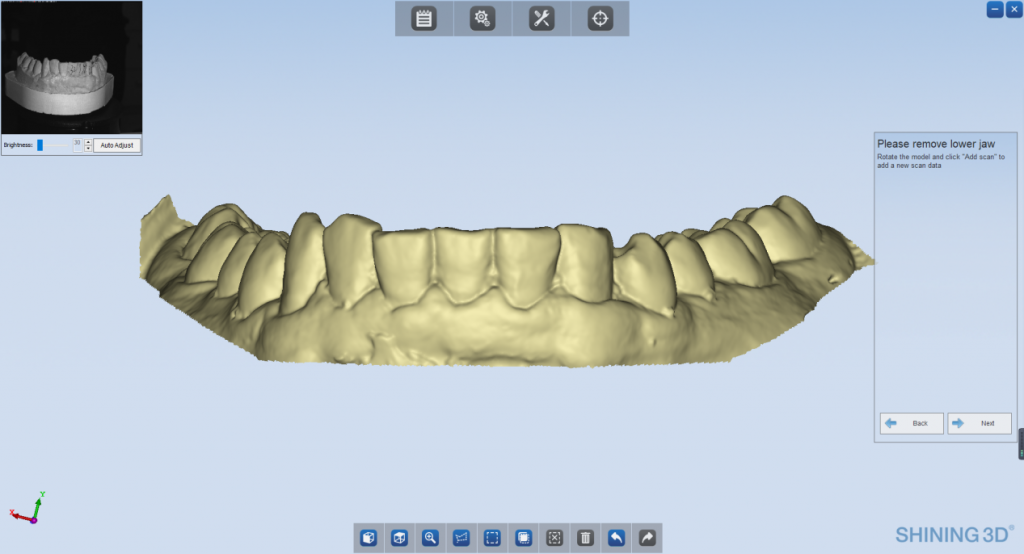The height and width of the screenshot is (554, 1024).
Task: Click the Back button
Action: click(912, 423)
